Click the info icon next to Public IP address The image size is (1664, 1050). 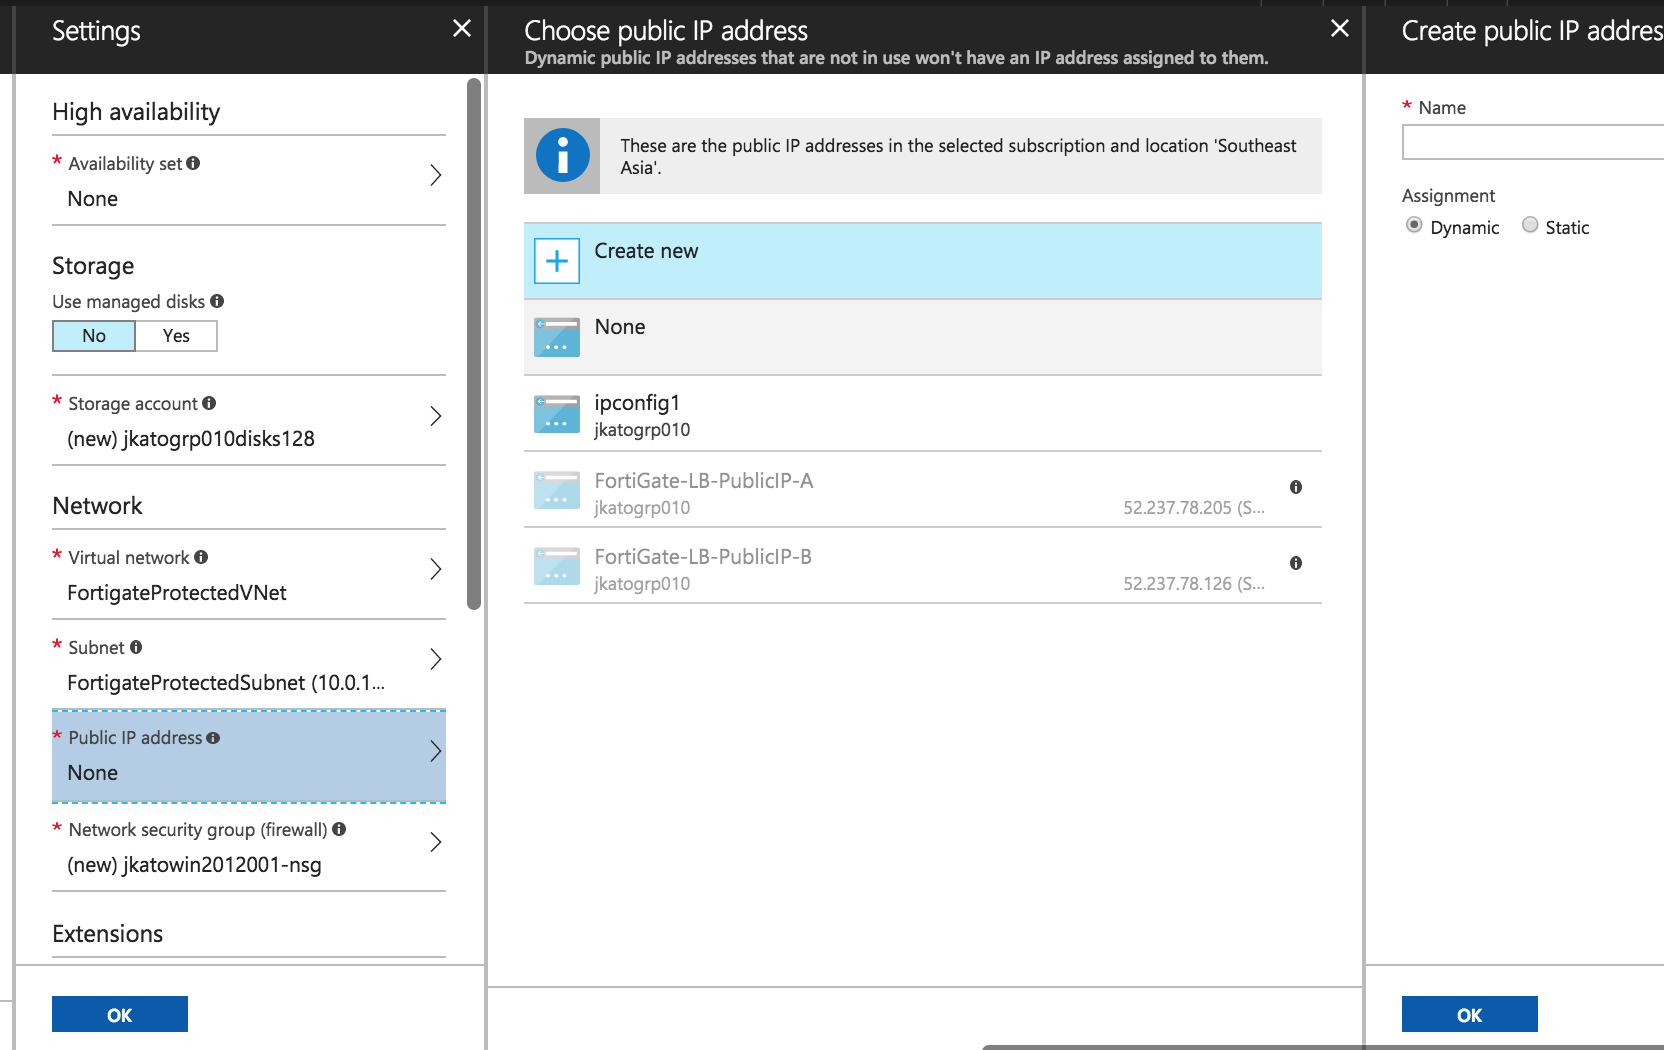tap(214, 737)
